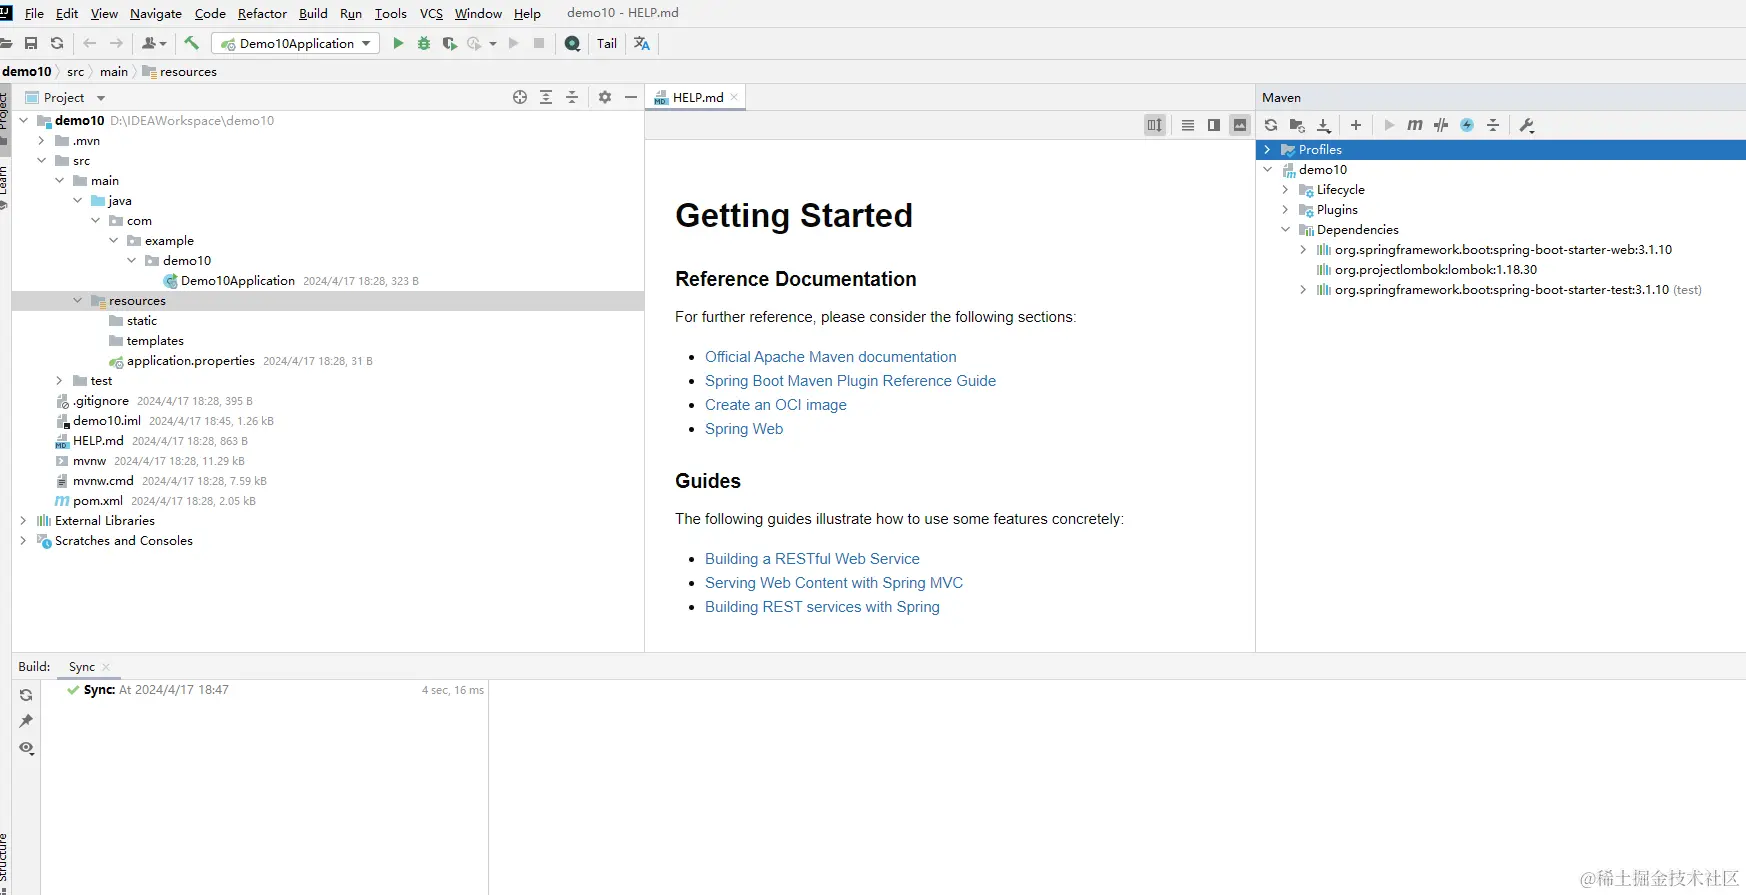The image size is (1746, 895).
Task: Toggle Build panel view options eye icon
Action: point(27,748)
